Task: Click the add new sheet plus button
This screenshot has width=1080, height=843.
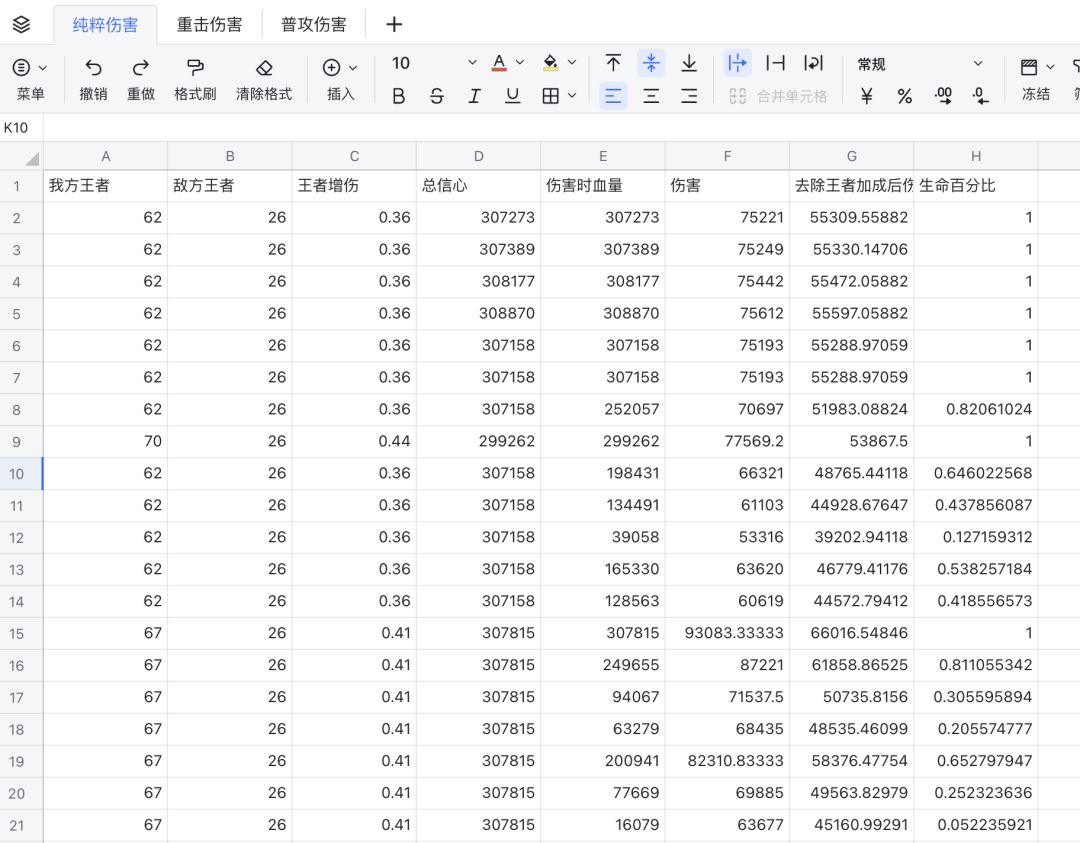Action: click(394, 25)
